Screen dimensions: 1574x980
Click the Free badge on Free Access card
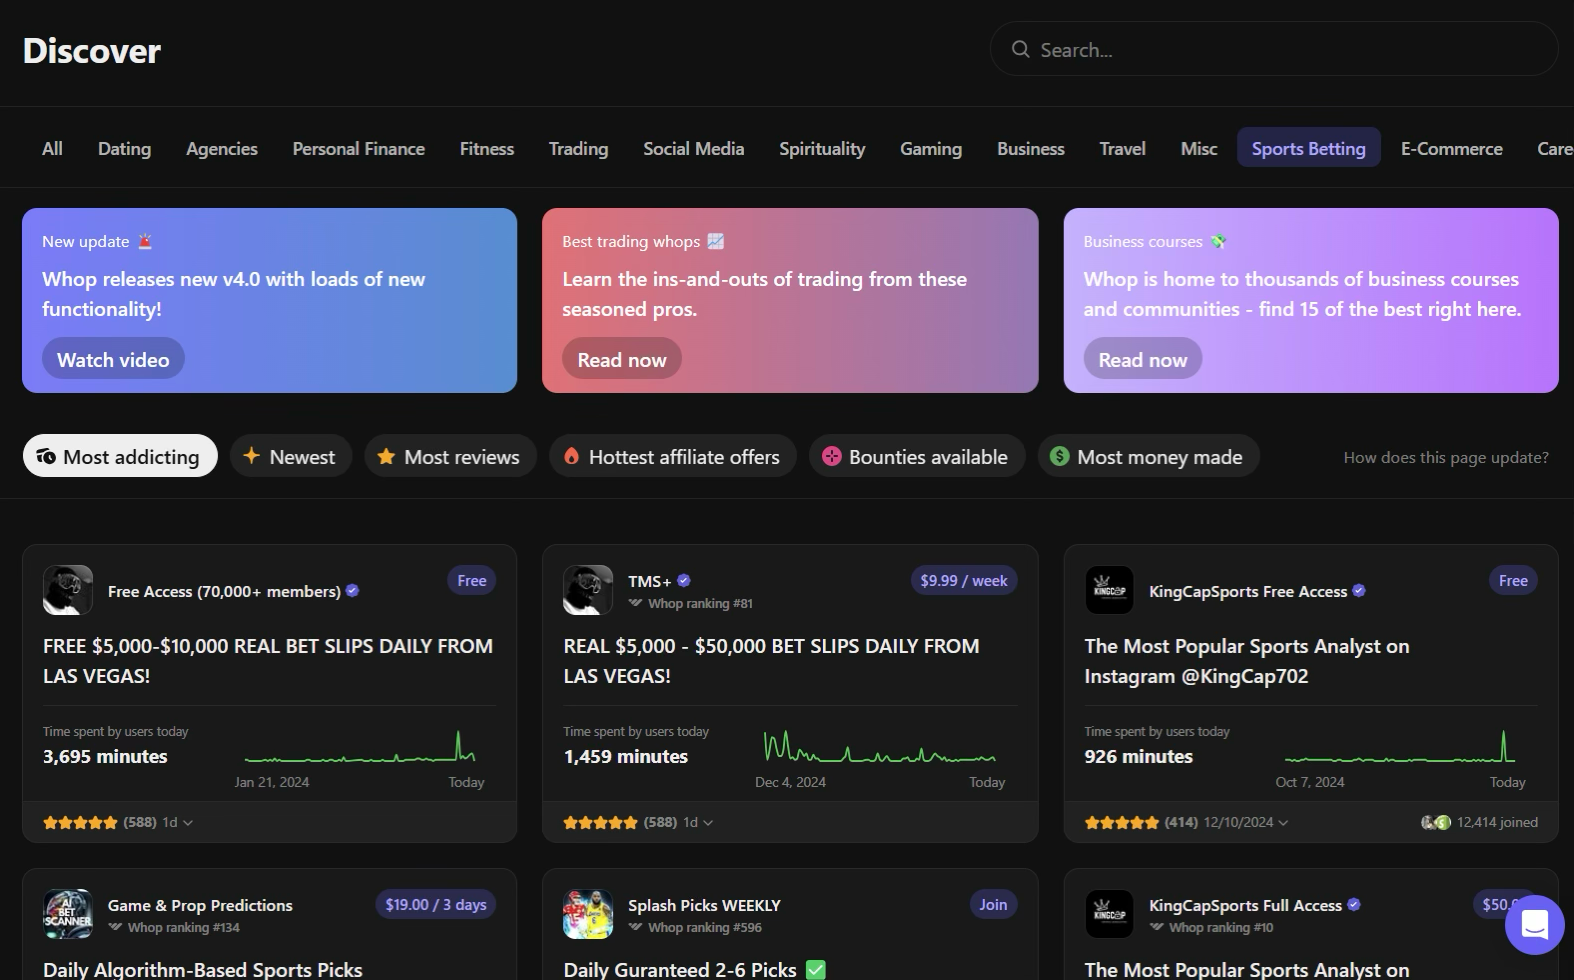coord(471,580)
